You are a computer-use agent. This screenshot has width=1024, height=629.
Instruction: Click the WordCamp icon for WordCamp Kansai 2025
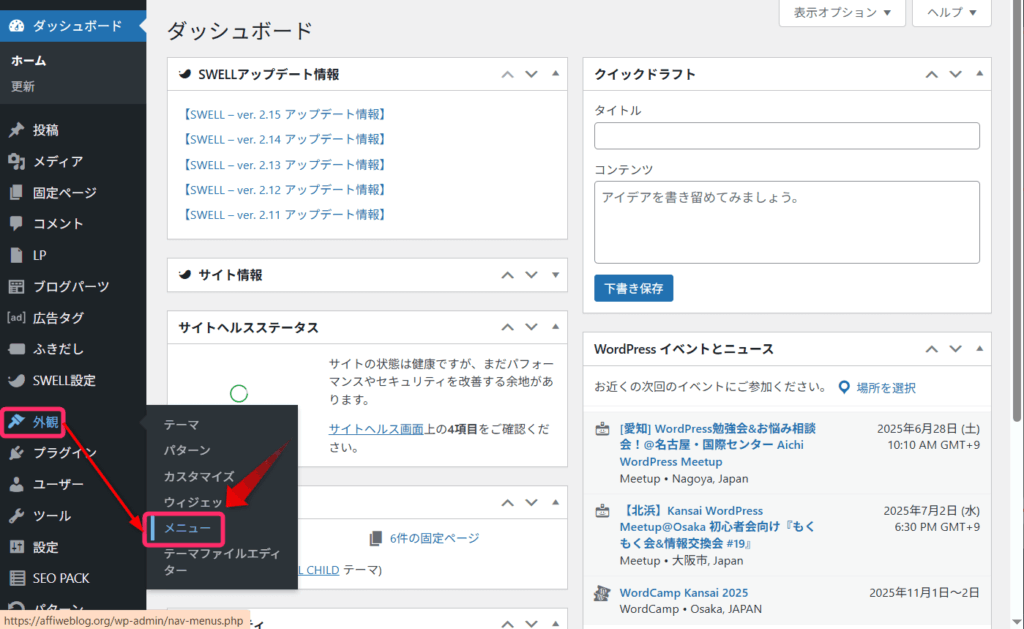602,593
